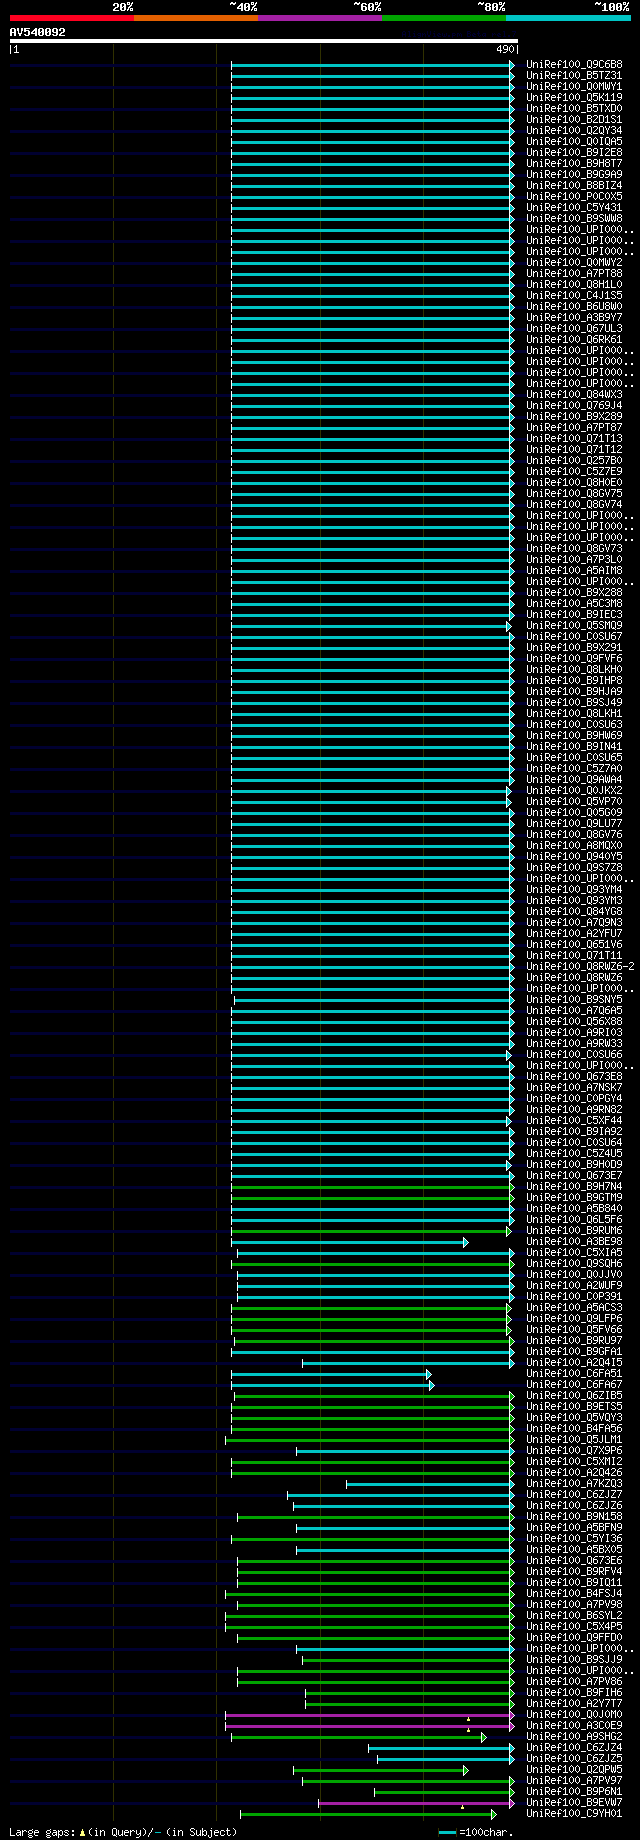Click the purple ~60% identity legend bar

click(319, 18)
